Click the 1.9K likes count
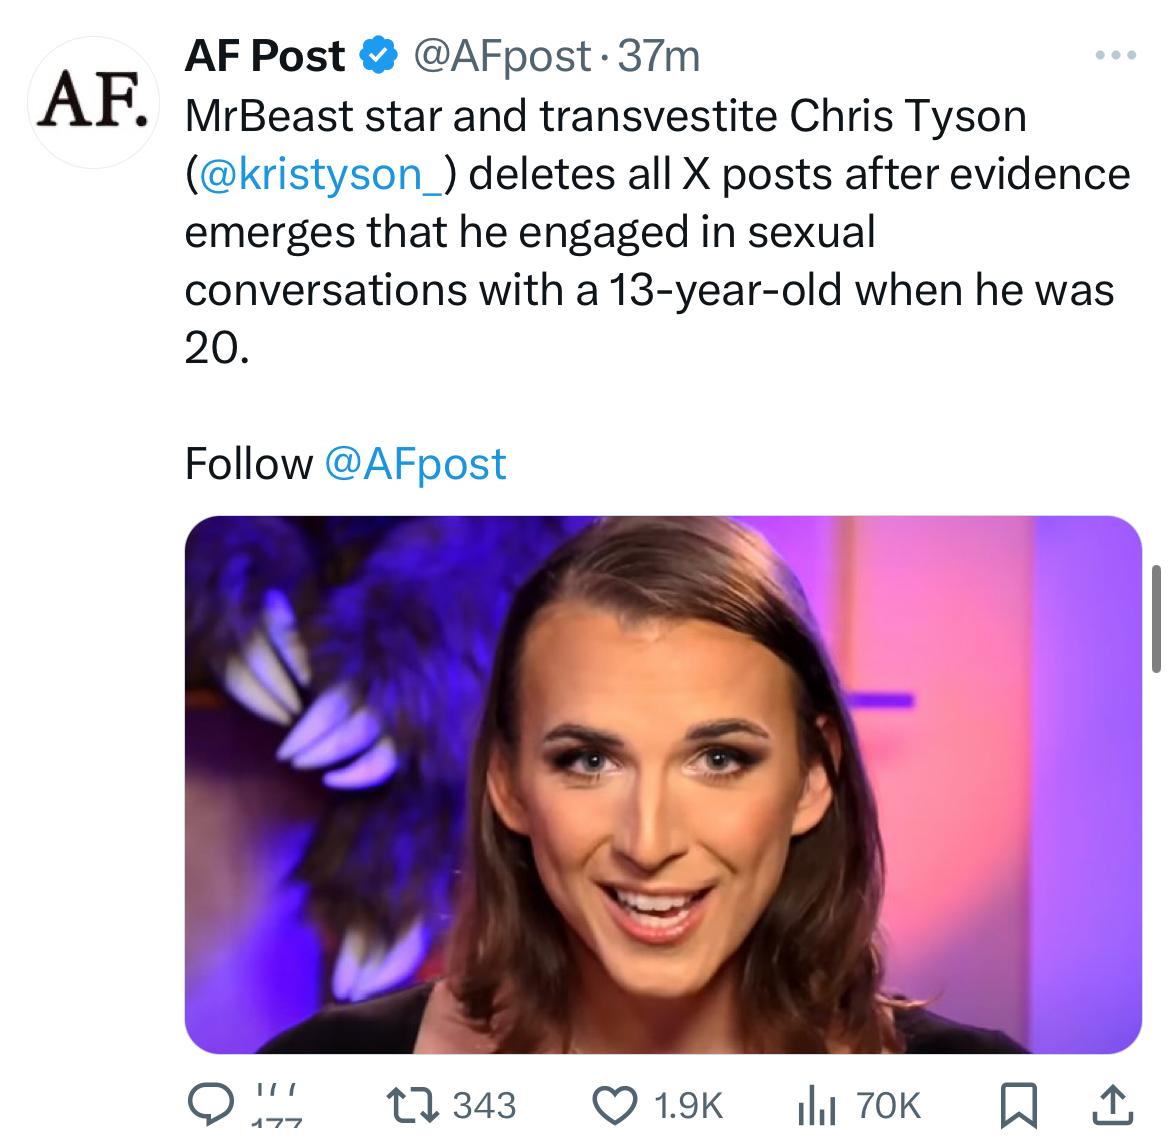 (687, 1105)
